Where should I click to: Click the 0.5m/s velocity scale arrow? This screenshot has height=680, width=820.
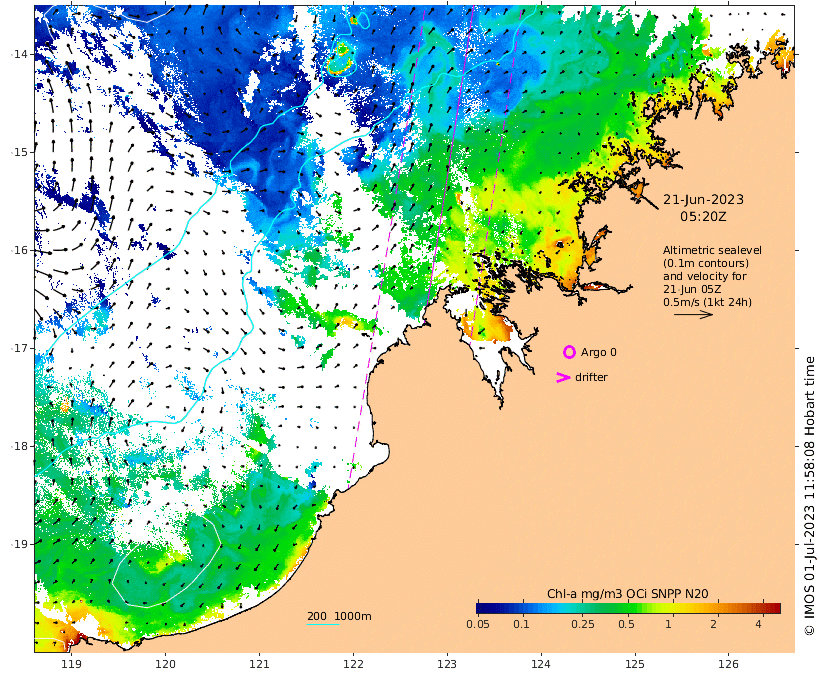pyautogui.click(x=693, y=314)
